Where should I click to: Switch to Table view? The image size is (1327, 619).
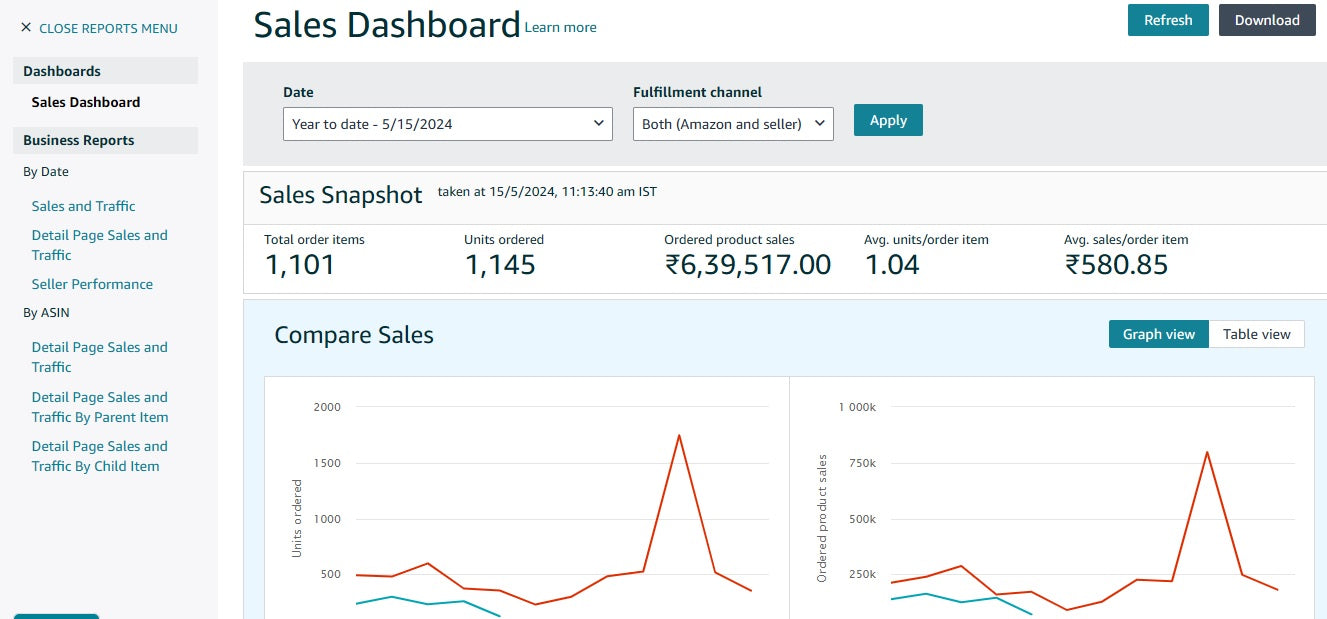coord(1256,334)
